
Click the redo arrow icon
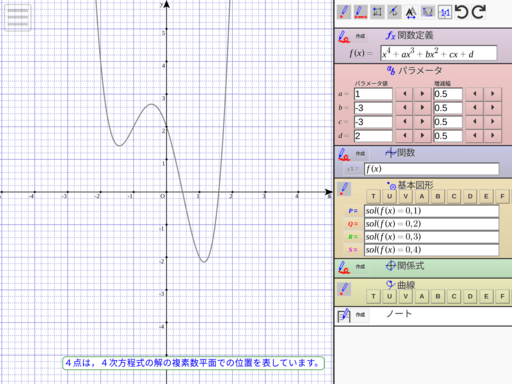coord(479,12)
